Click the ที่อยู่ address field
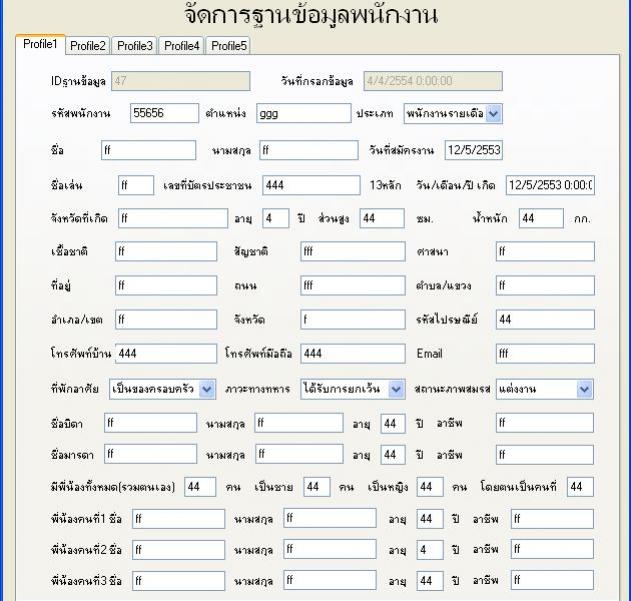This screenshot has width=631, height=601. click(x=166, y=285)
